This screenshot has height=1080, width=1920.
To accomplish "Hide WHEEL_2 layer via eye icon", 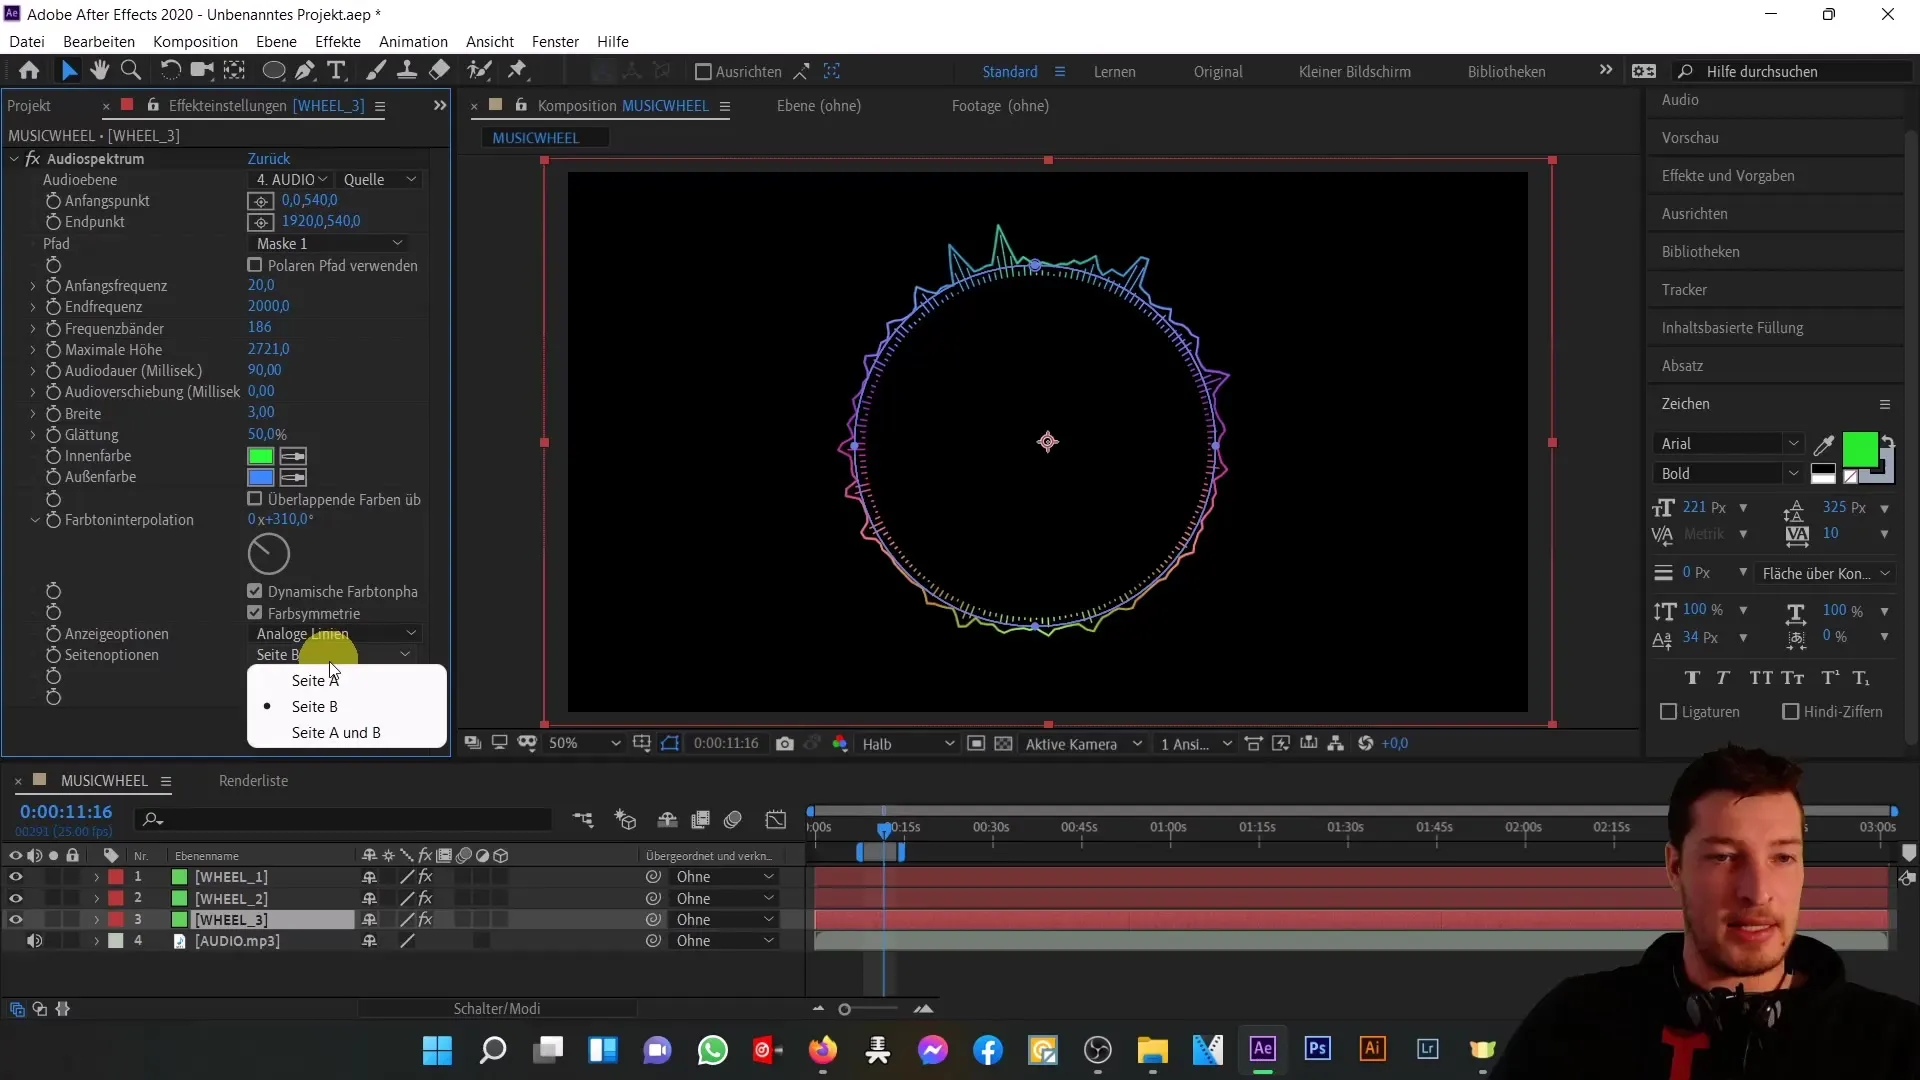I will coord(15,899).
